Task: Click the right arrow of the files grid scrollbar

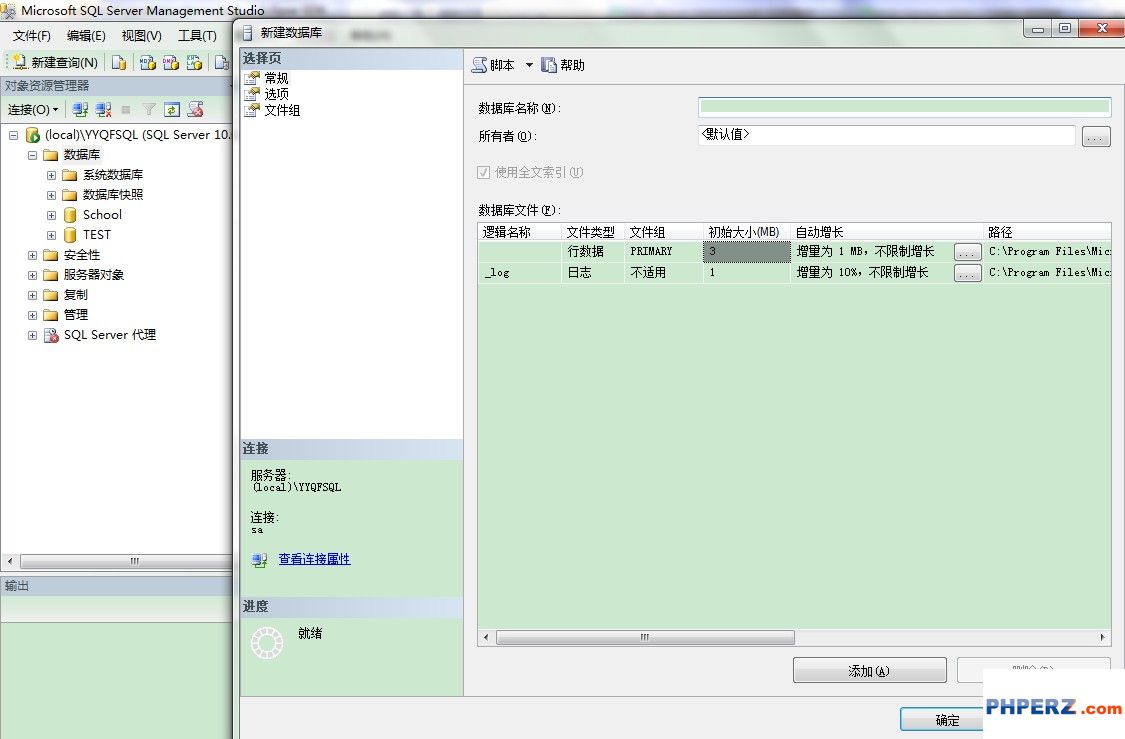Action: (x=1103, y=637)
